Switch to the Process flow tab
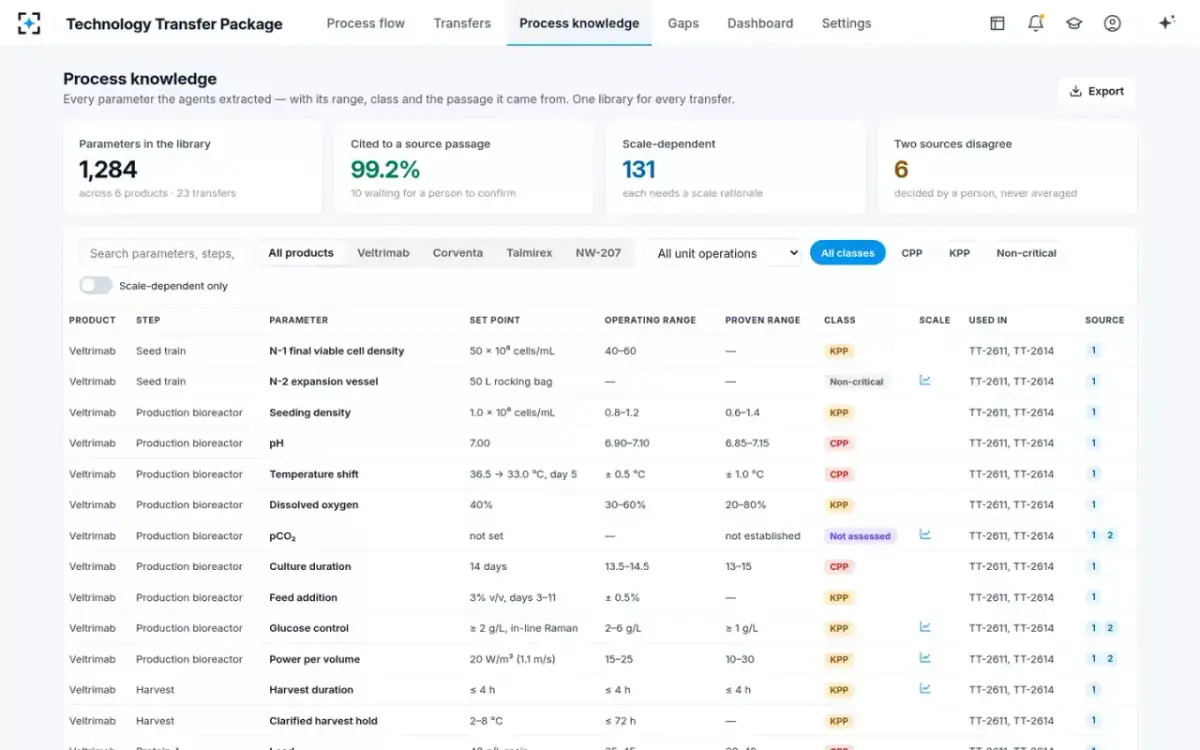This screenshot has width=1200, height=750. coord(366,23)
